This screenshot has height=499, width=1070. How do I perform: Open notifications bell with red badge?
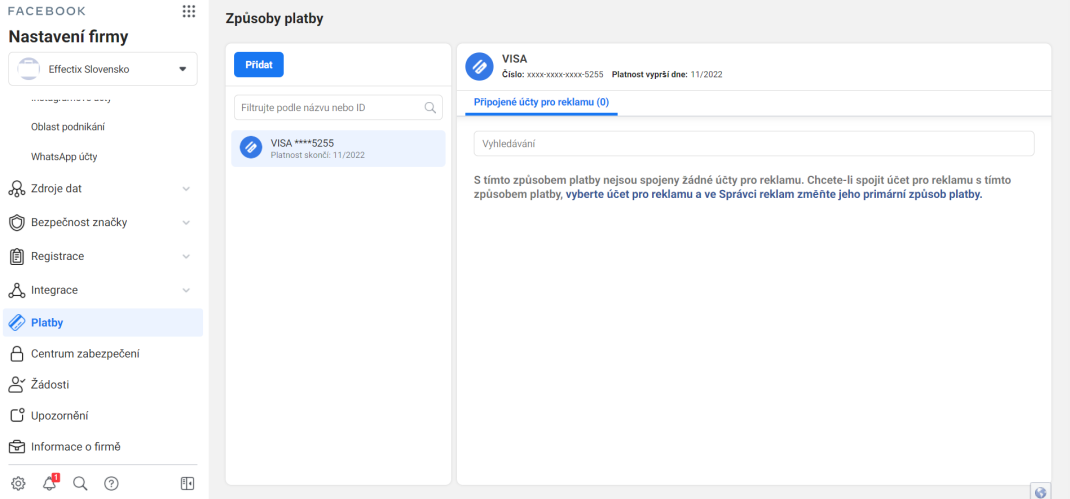click(x=49, y=483)
